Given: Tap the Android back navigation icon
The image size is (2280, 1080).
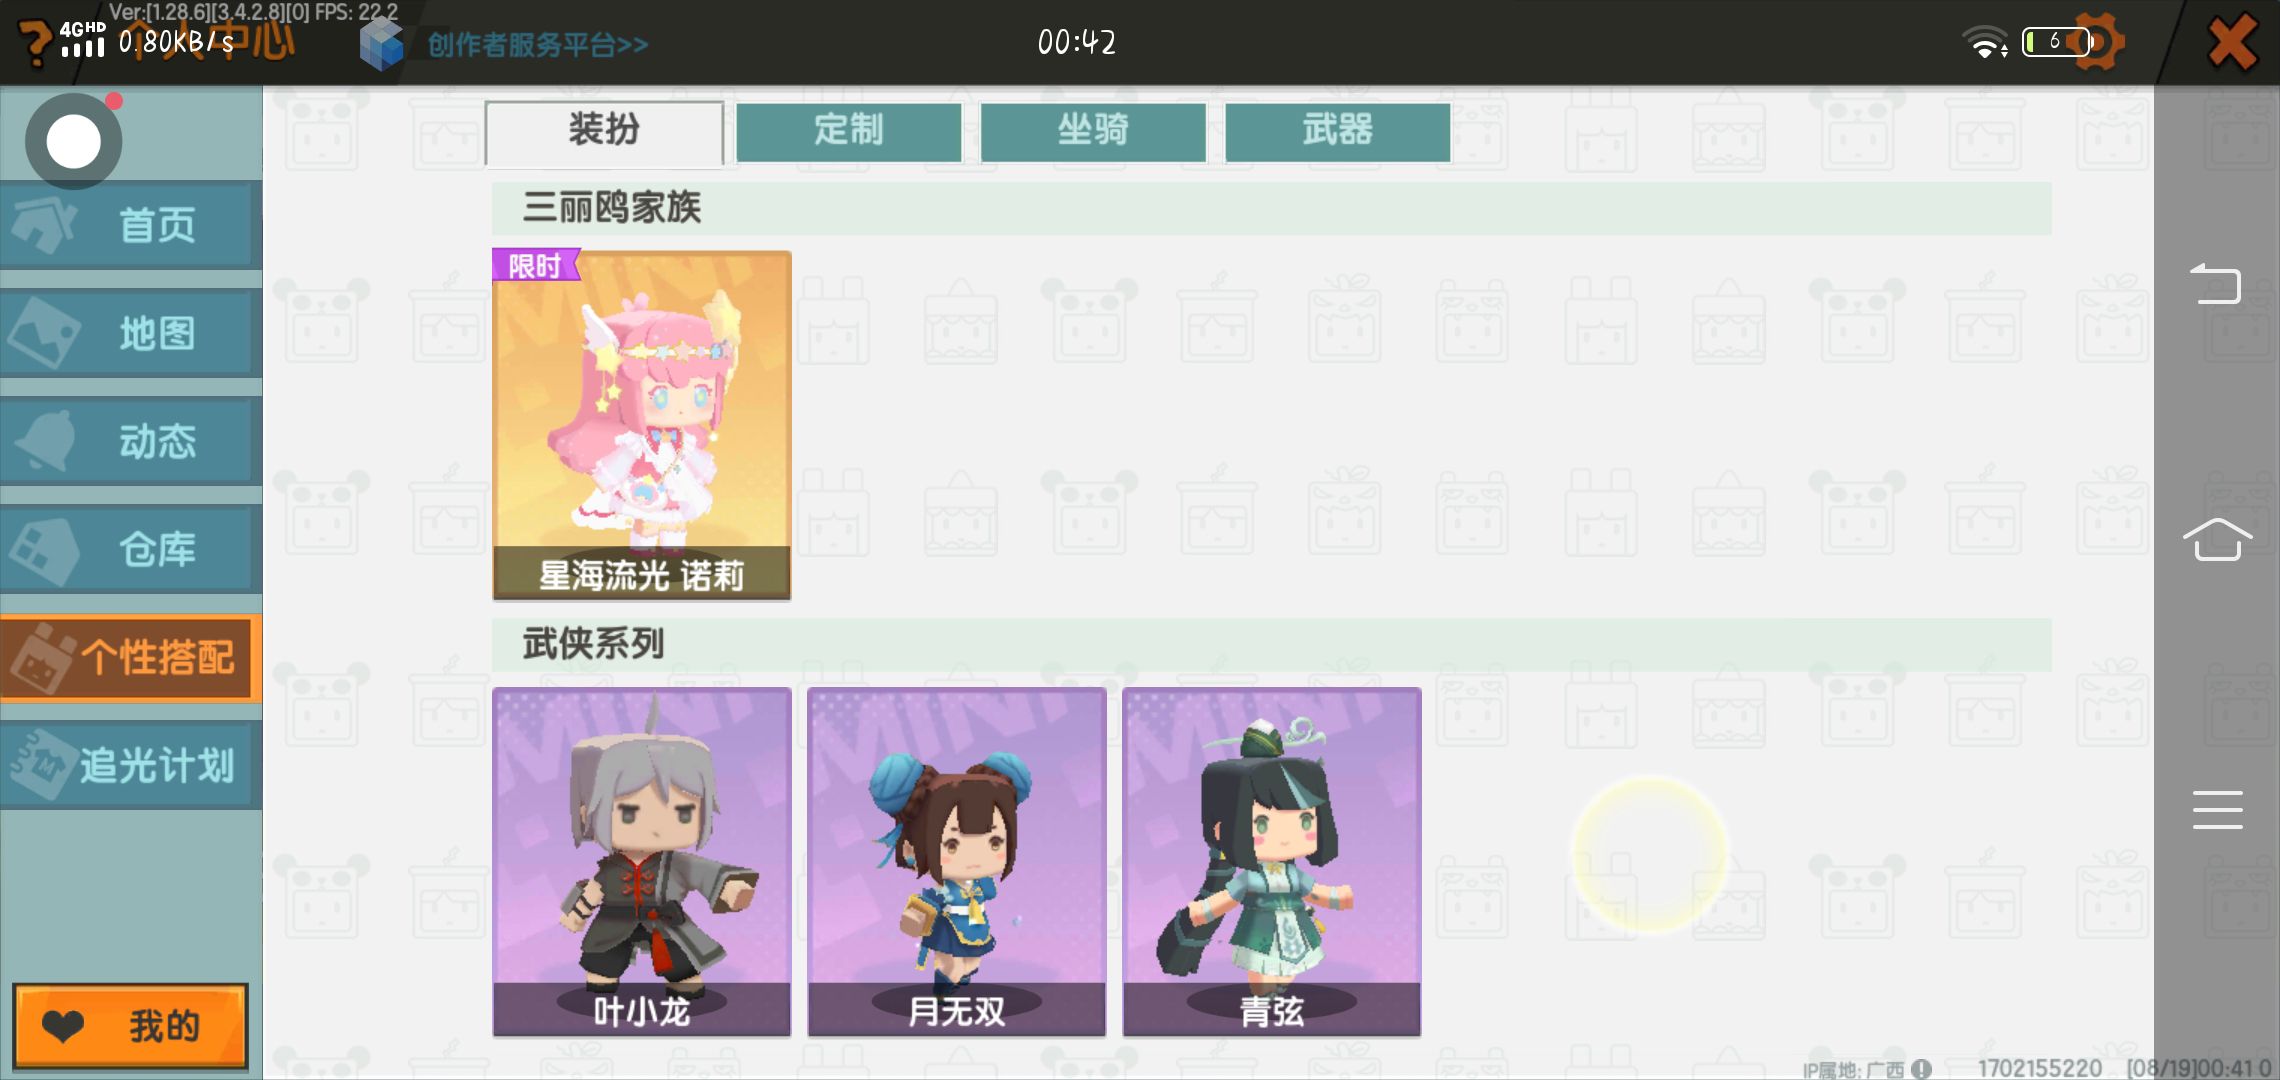Looking at the screenshot, I should point(2216,284).
